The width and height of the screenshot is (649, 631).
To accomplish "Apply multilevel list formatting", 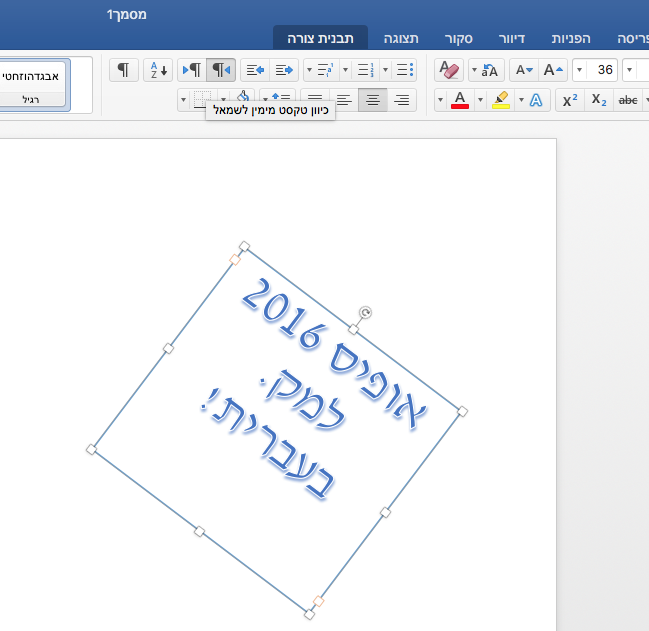I will tap(326, 70).
